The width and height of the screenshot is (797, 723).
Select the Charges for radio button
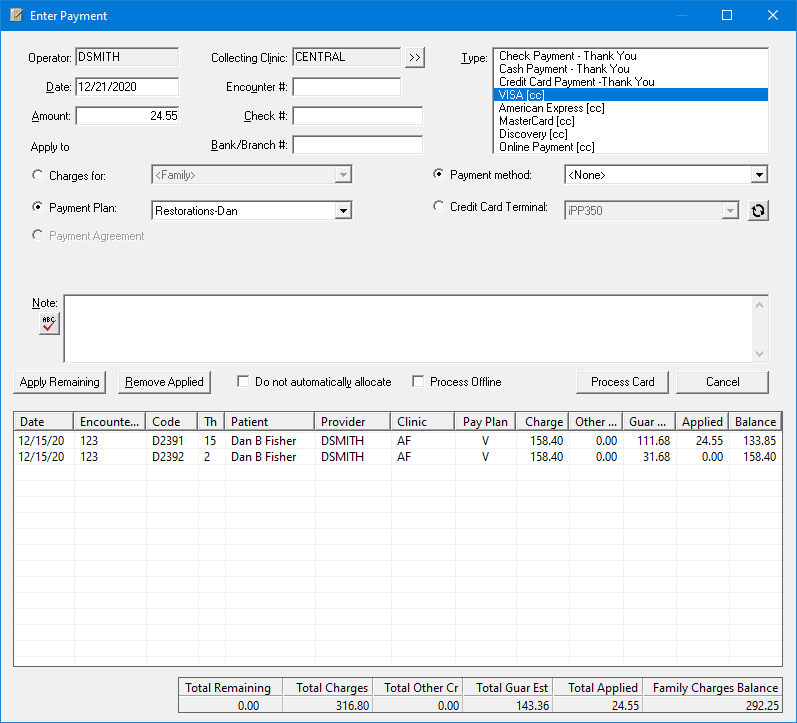38,175
